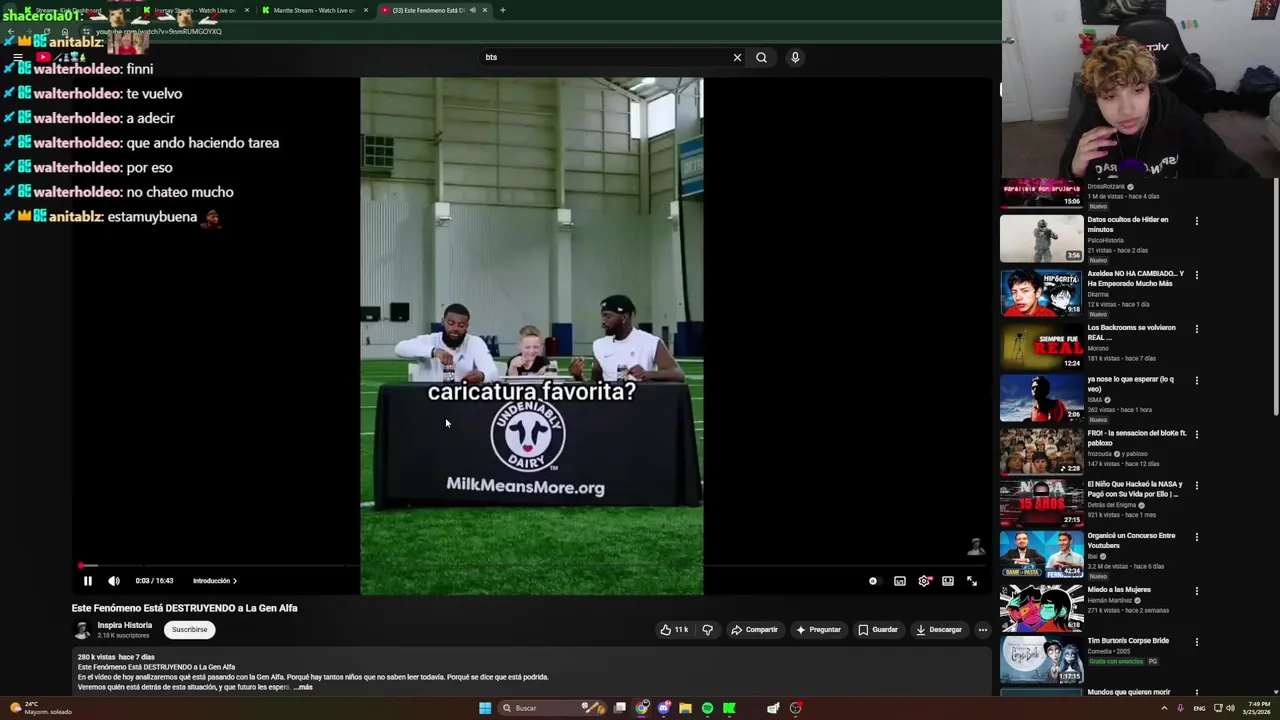1280x720 pixels.
Task: Close the Mantte Stream tab
Action: [x=366, y=10]
